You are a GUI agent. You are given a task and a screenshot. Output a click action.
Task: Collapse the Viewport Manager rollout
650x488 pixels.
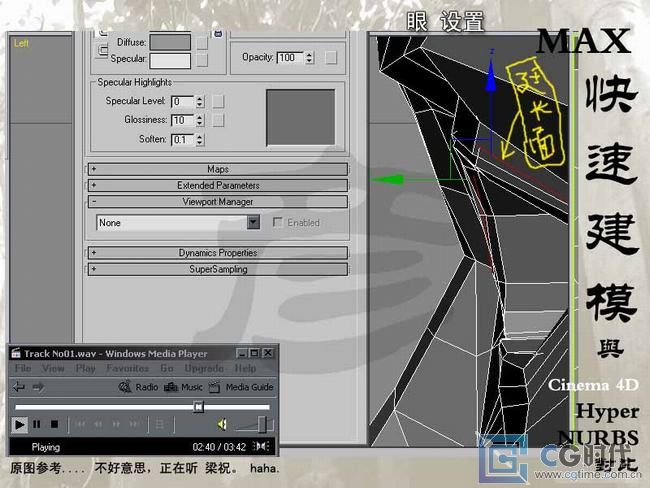(218, 202)
